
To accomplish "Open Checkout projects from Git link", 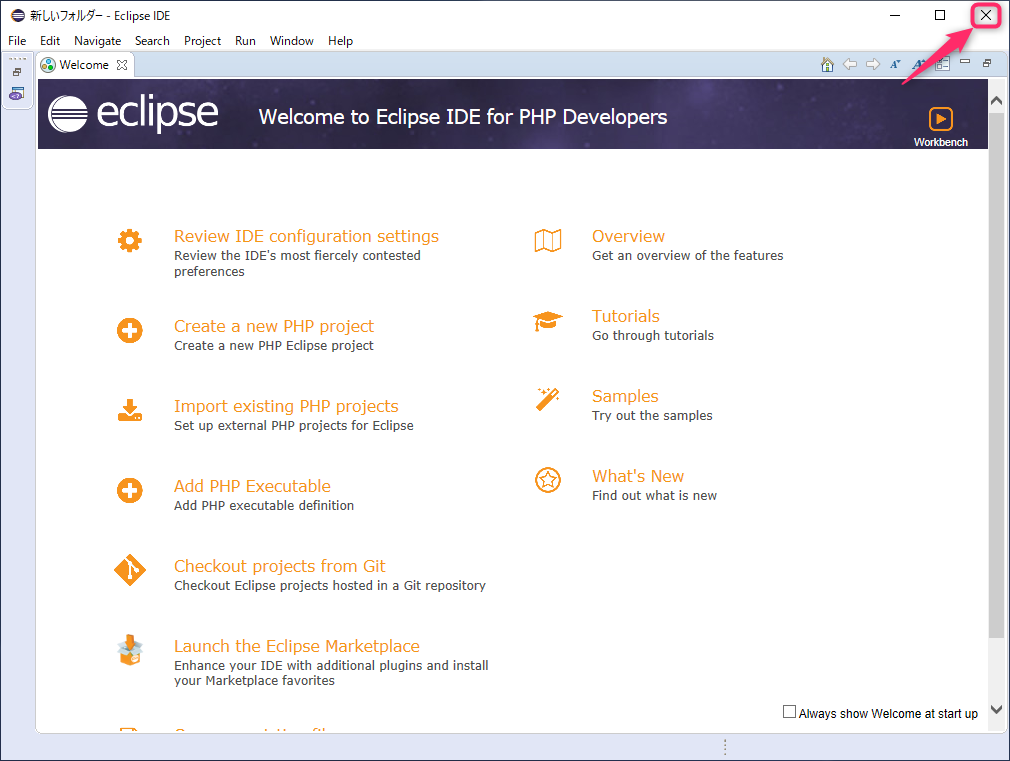I will (280, 566).
